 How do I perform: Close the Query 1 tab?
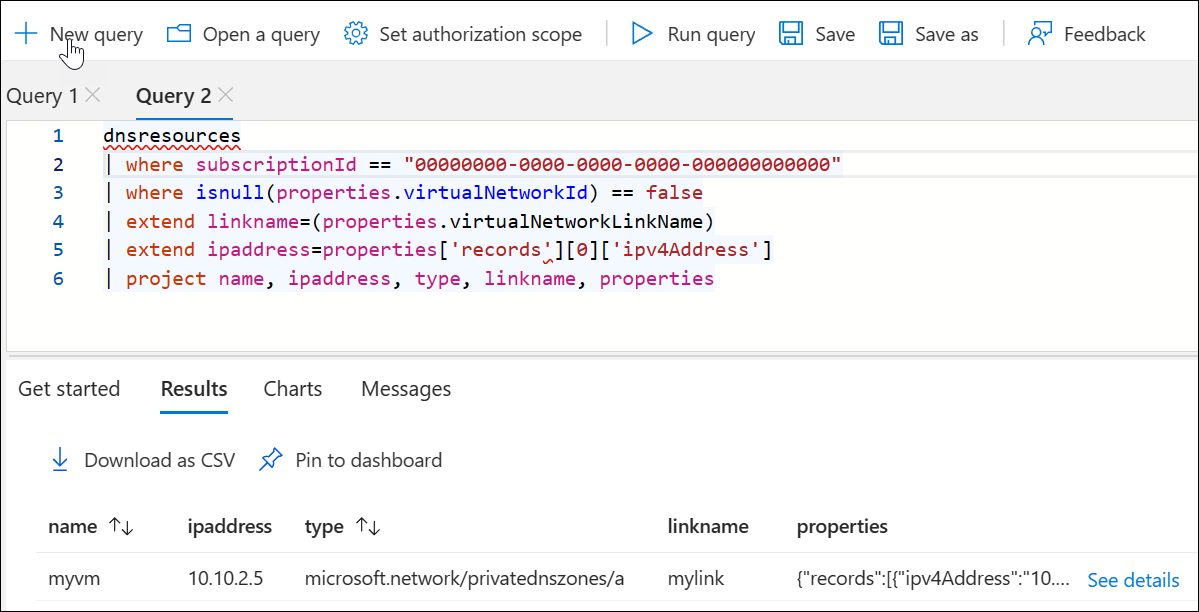pos(92,95)
